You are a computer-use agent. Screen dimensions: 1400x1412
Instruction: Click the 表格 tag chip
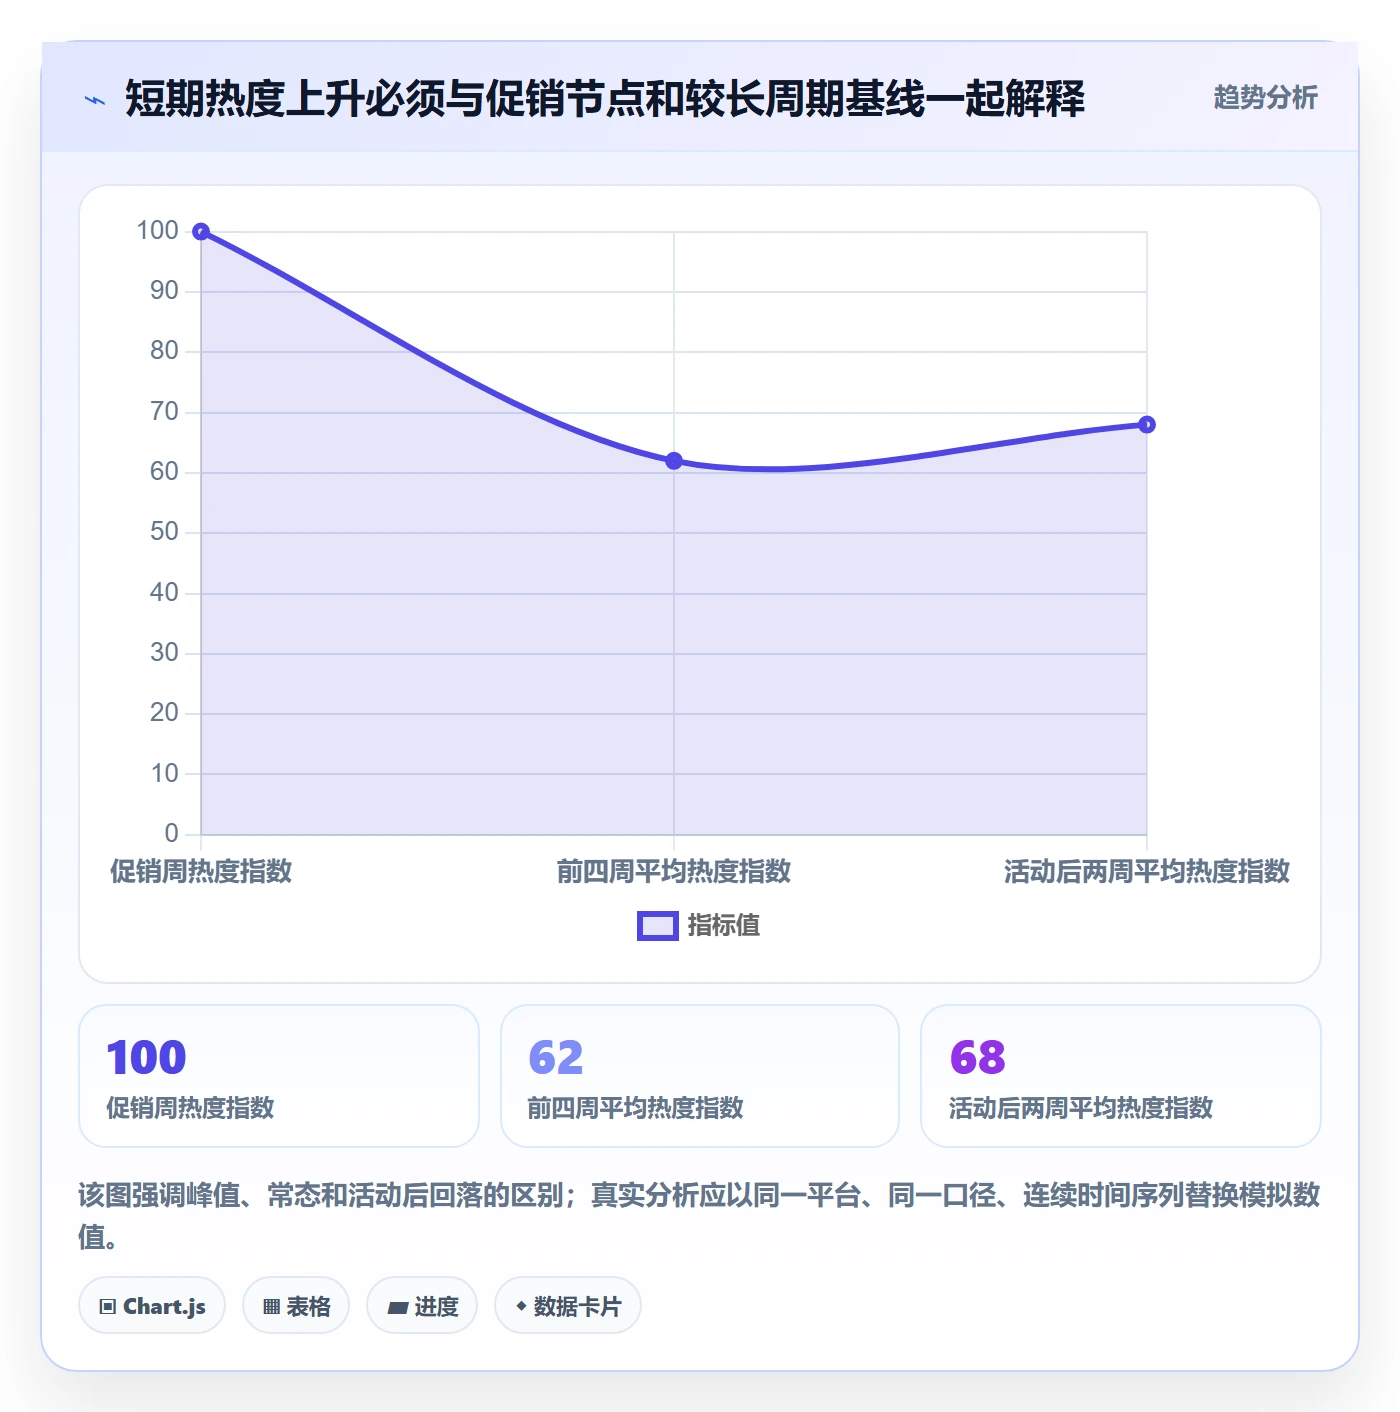296,1305
